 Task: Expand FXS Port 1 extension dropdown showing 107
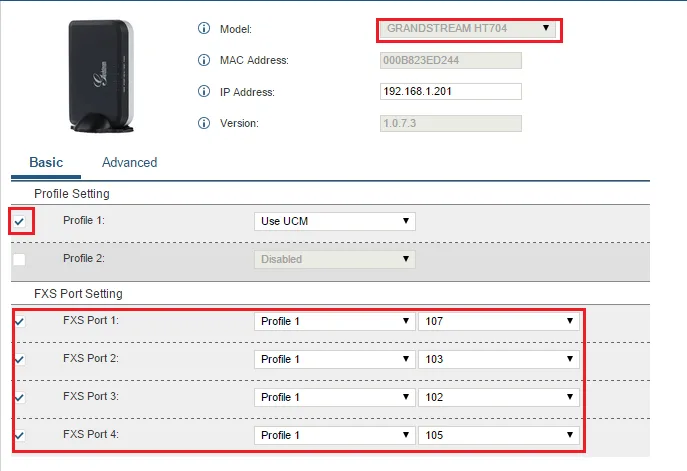click(x=498, y=321)
